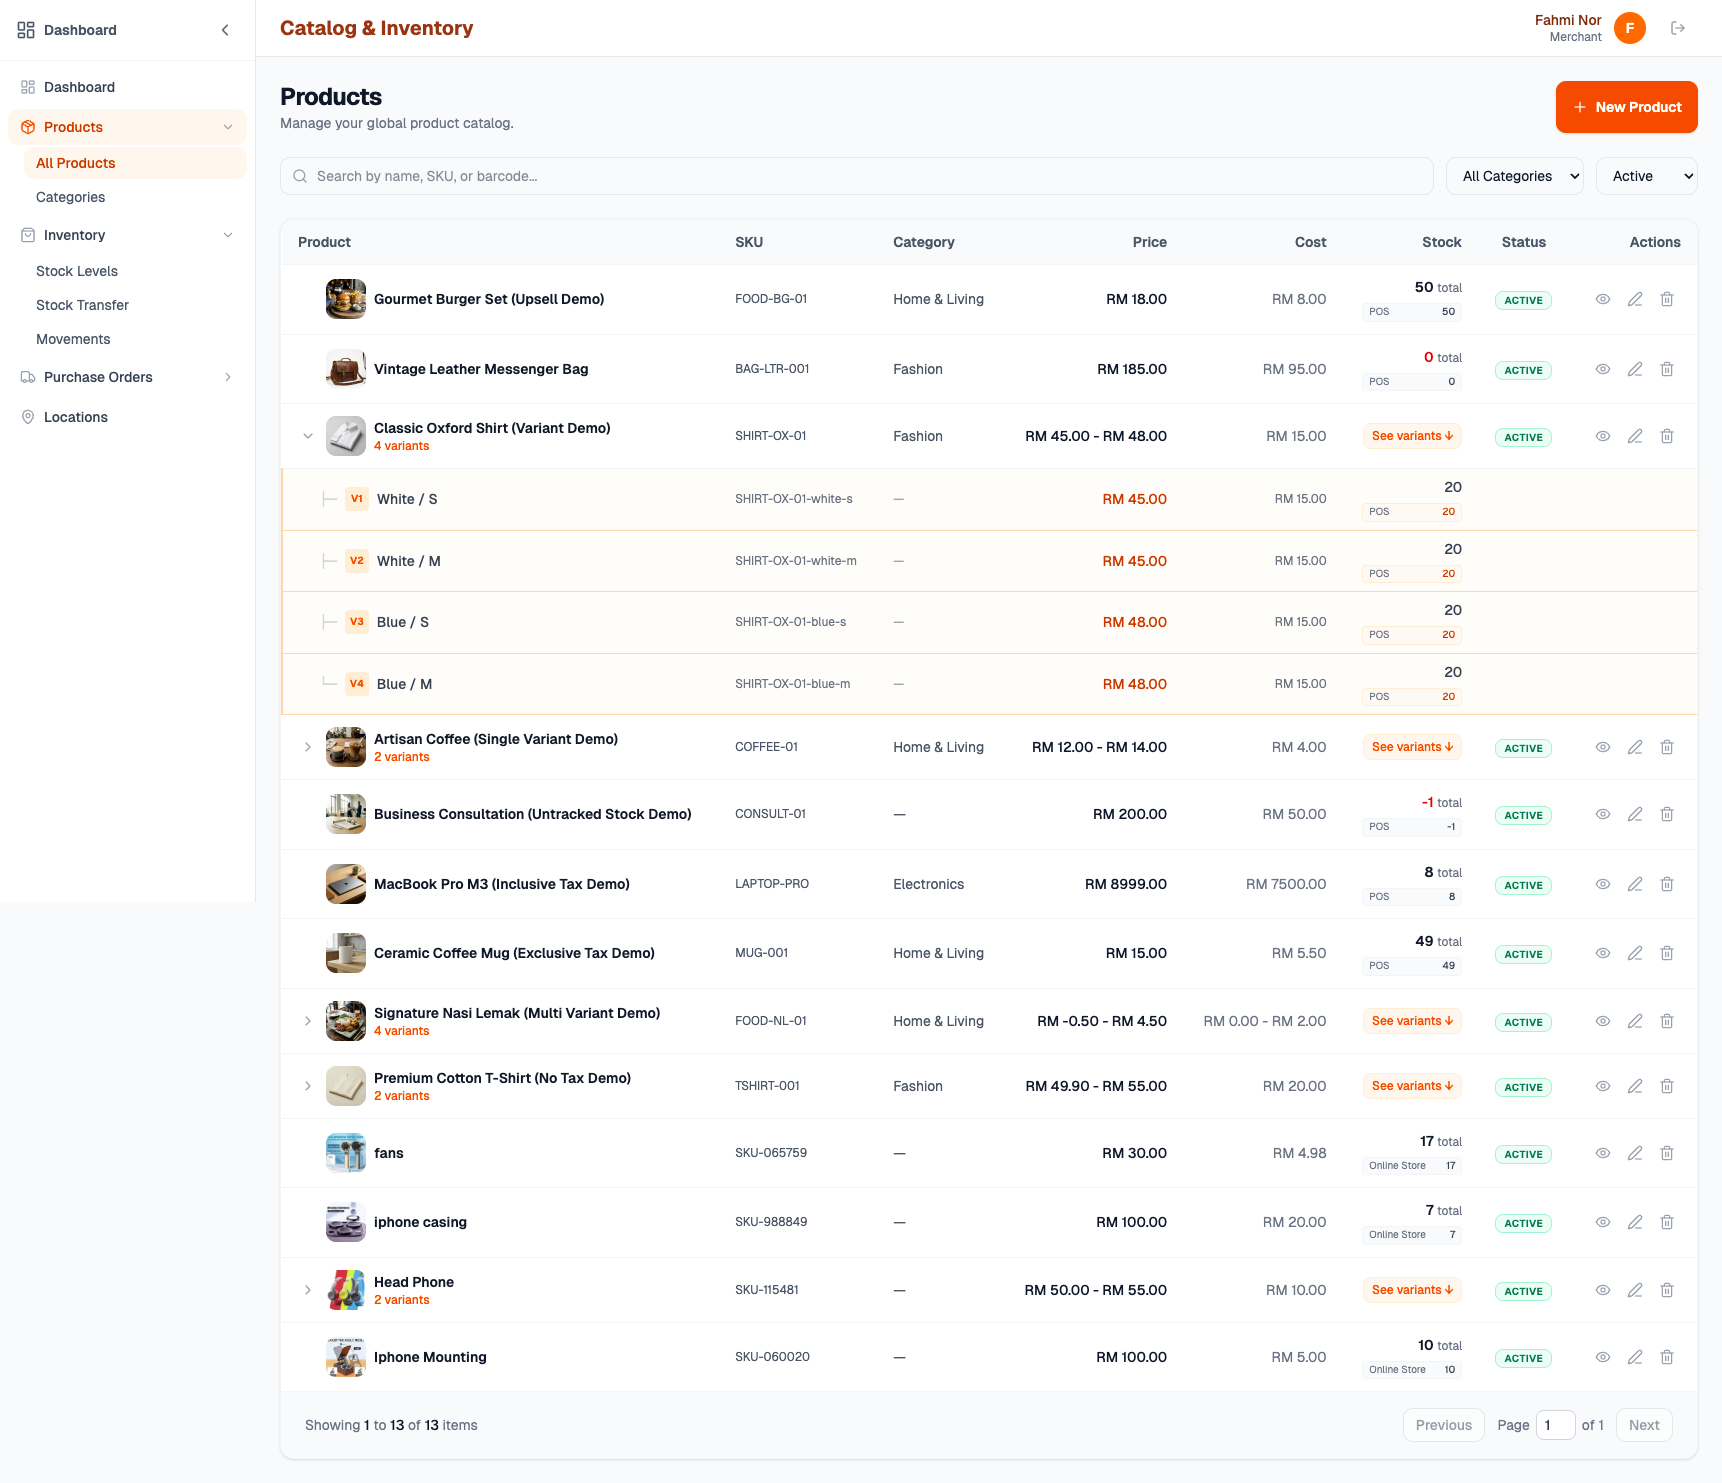Screen dimensions: 1722x1483
Task: Open Stock Levels in the sidebar
Action: coord(77,271)
